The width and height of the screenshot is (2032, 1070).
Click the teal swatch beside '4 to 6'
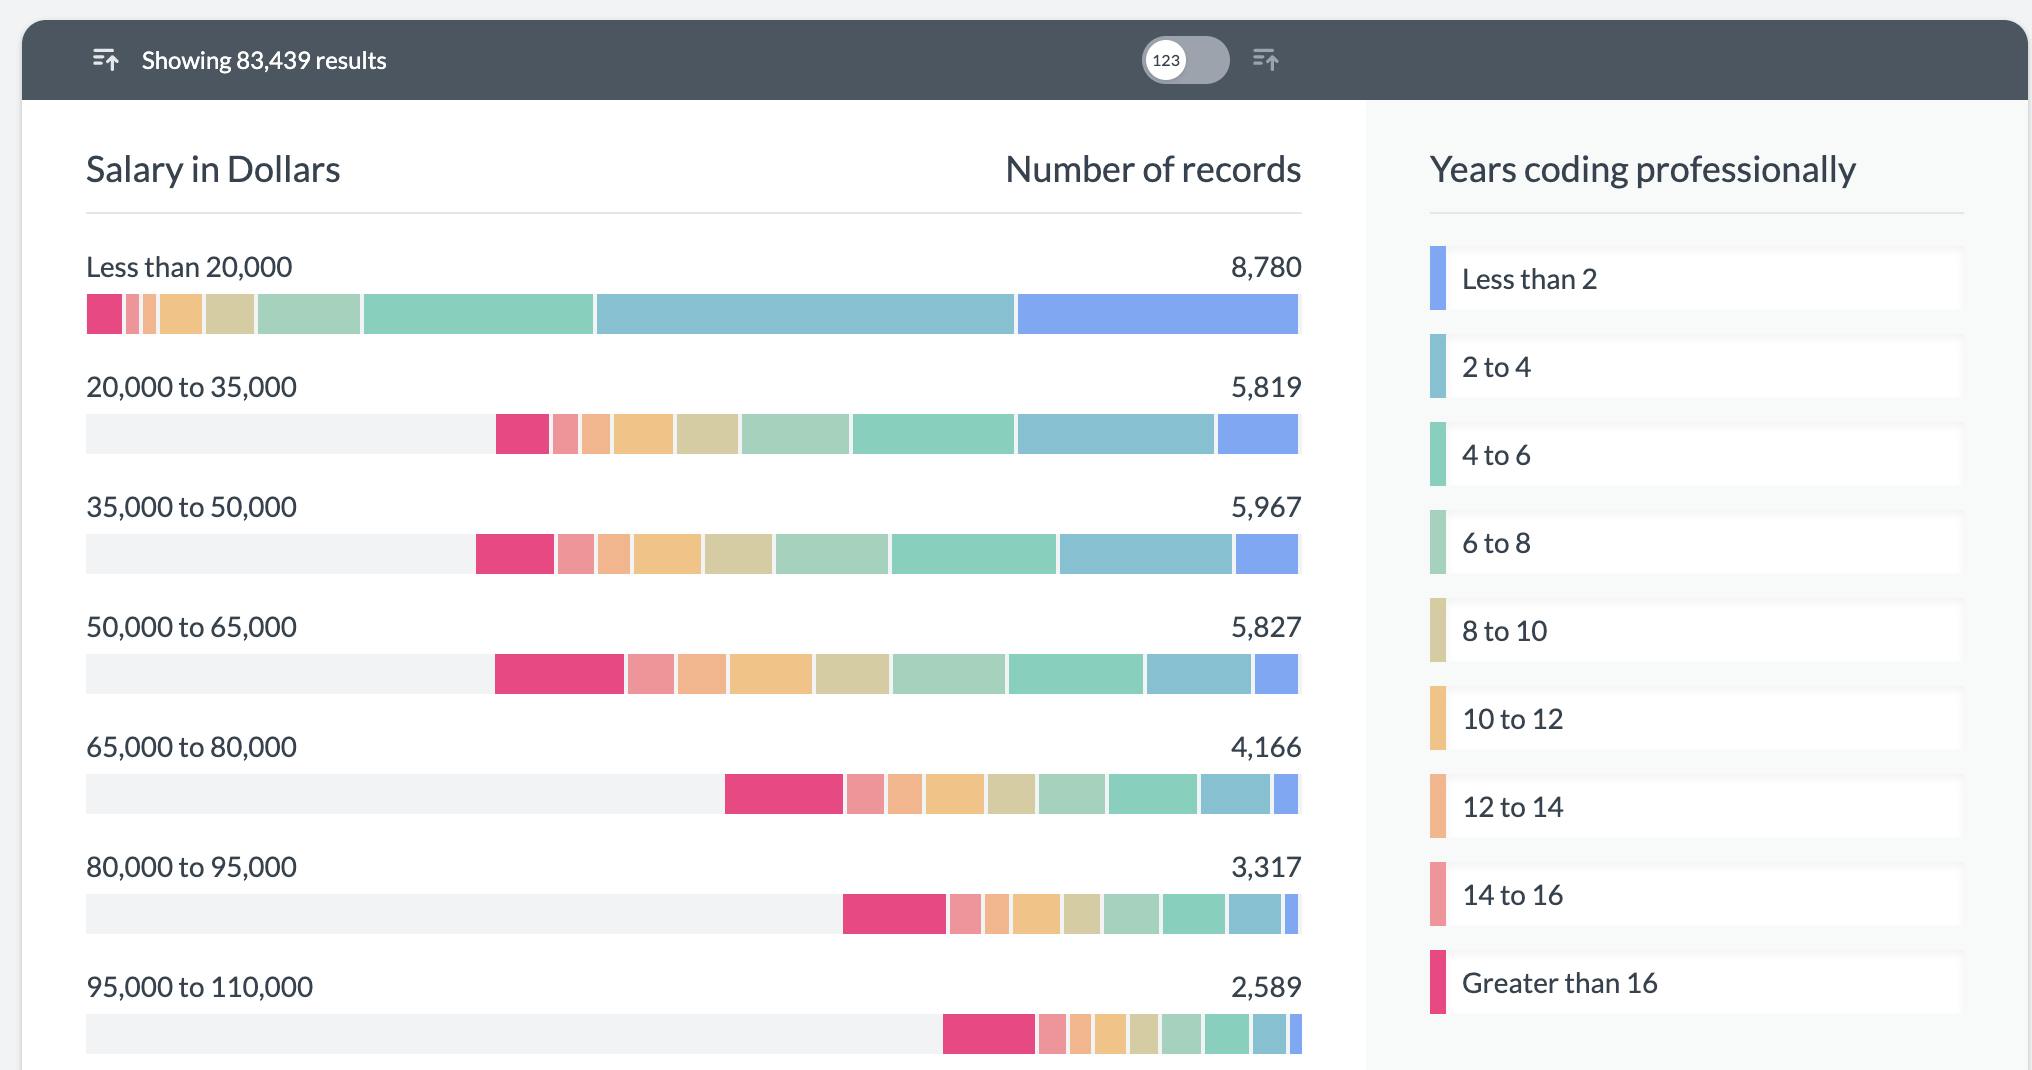[1438, 455]
